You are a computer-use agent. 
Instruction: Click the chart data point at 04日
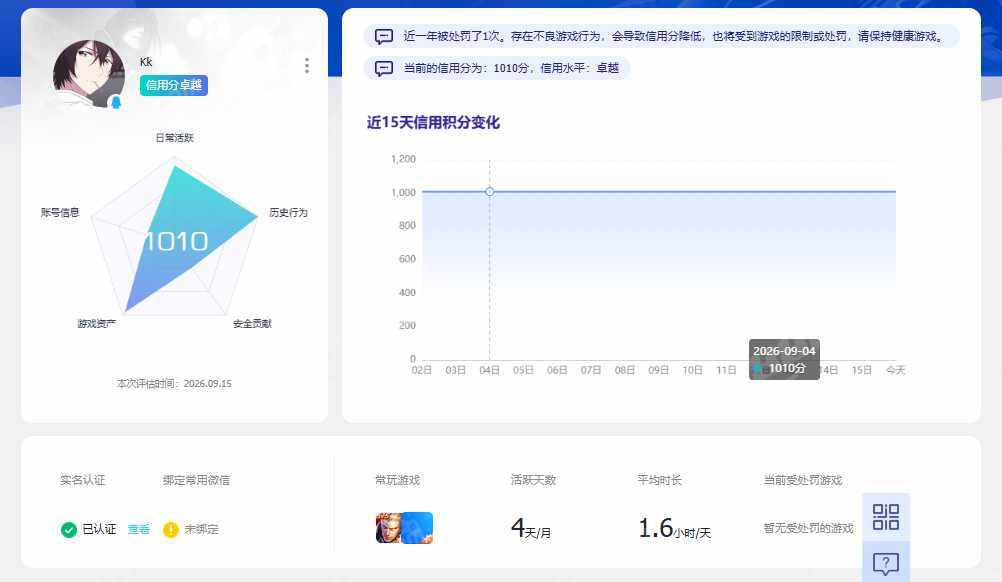pyautogui.click(x=489, y=192)
